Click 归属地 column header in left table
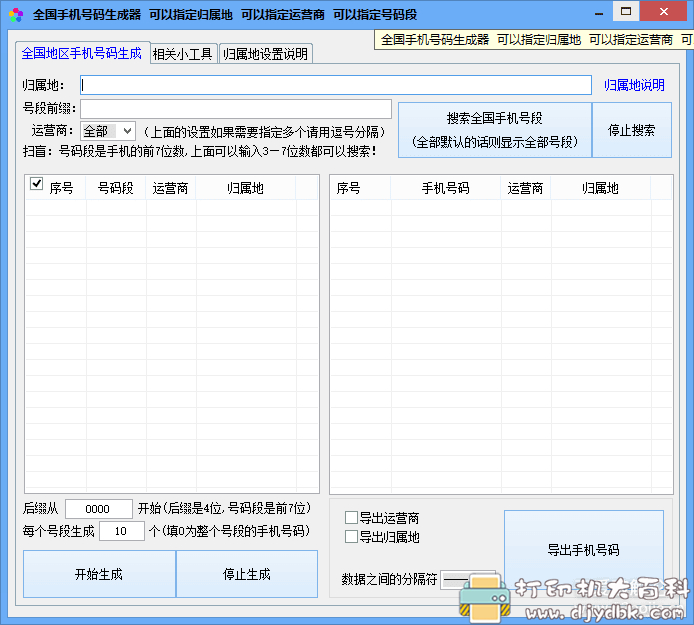Image resolution: width=694 pixels, height=625 pixels. (246, 188)
